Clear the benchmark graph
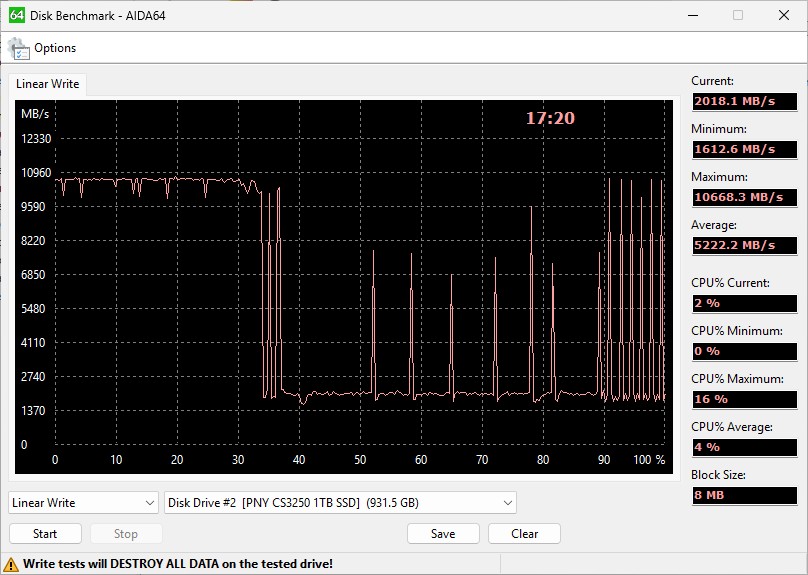This screenshot has height=575, width=808. click(x=524, y=534)
